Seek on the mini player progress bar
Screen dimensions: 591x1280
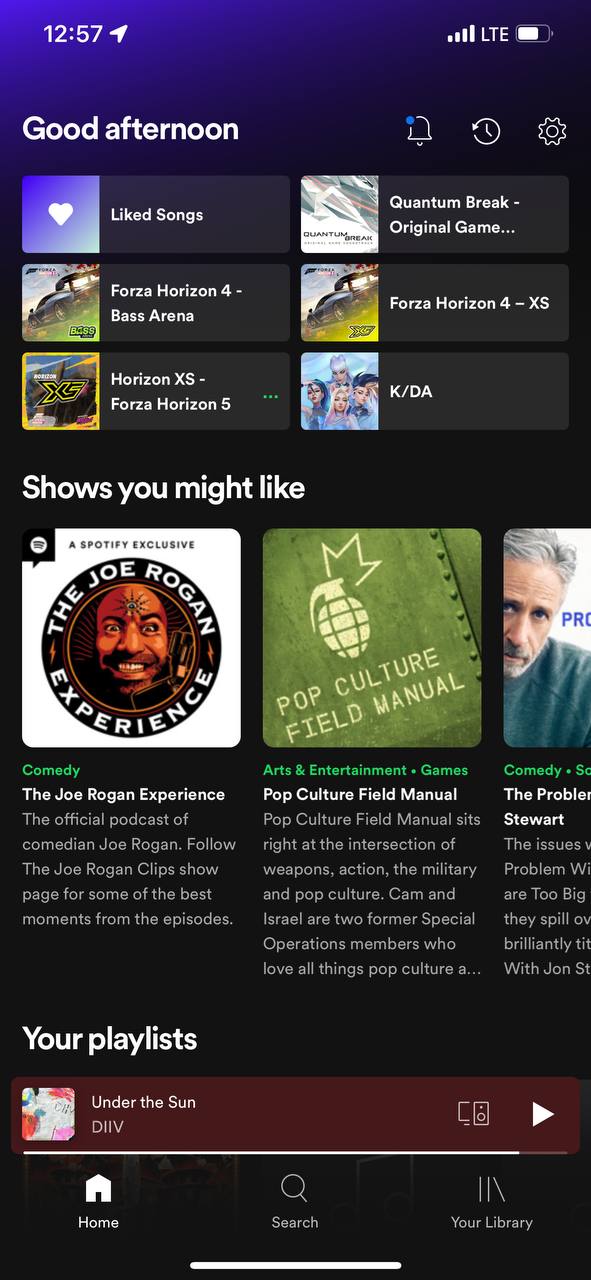pos(295,1153)
